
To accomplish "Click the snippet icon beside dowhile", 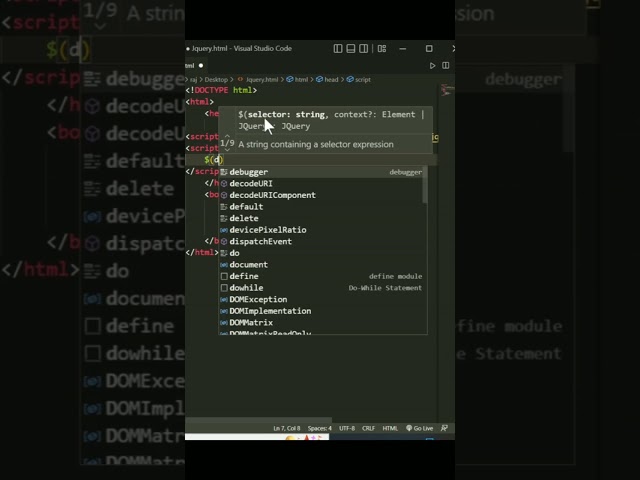I will [x=224, y=288].
